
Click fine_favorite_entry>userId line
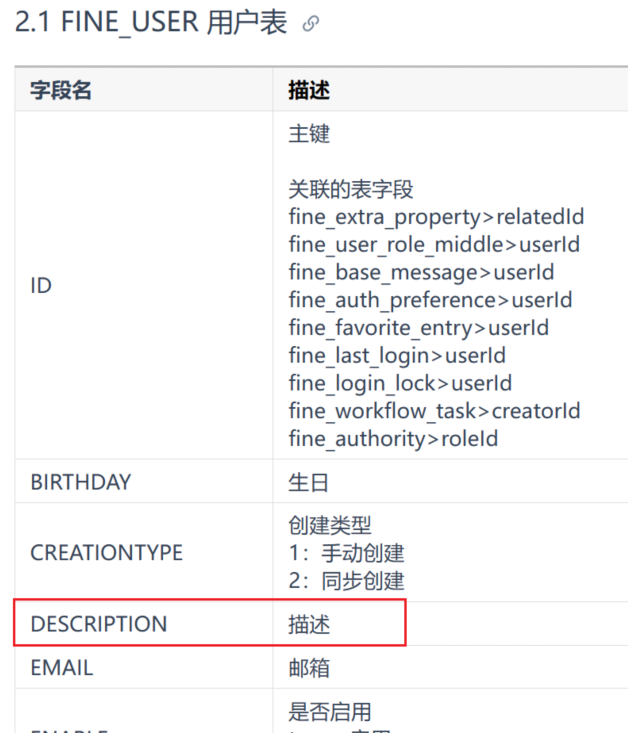pos(419,328)
